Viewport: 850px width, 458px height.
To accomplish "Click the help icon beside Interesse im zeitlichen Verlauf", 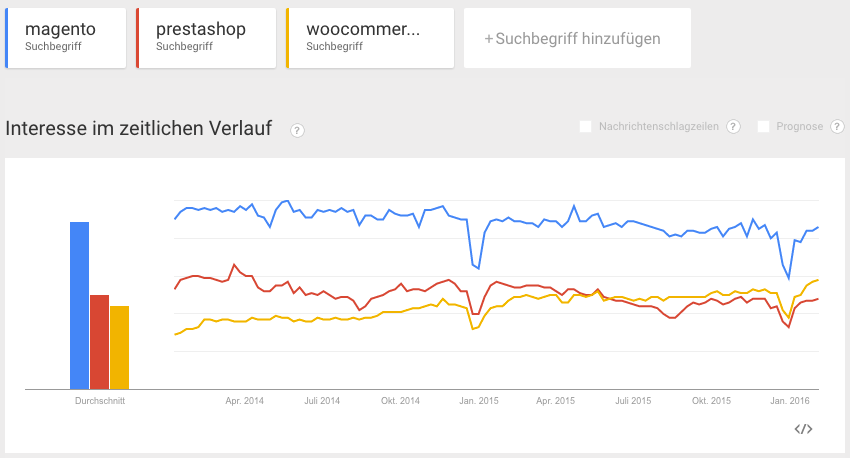I will pyautogui.click(x=297, y=130).
